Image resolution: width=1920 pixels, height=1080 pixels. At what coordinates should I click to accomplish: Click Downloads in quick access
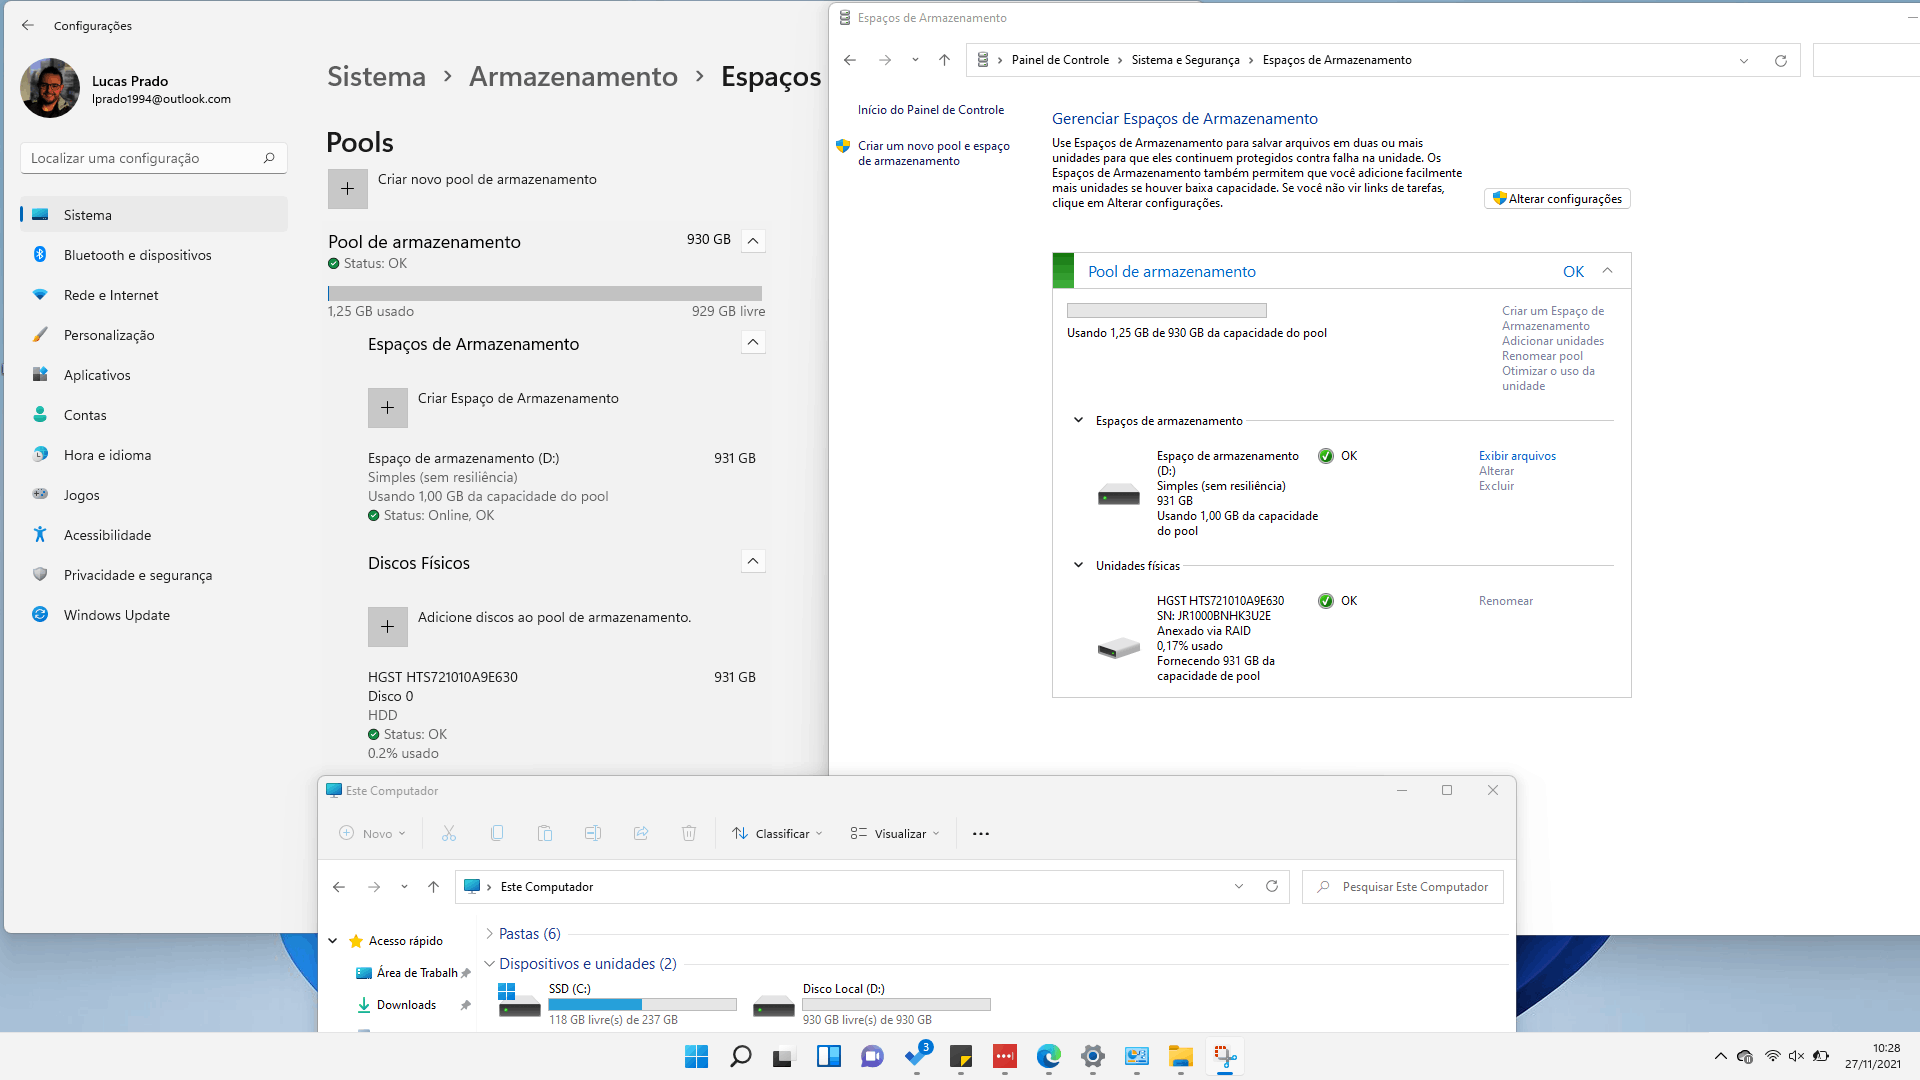point(406,1005)
